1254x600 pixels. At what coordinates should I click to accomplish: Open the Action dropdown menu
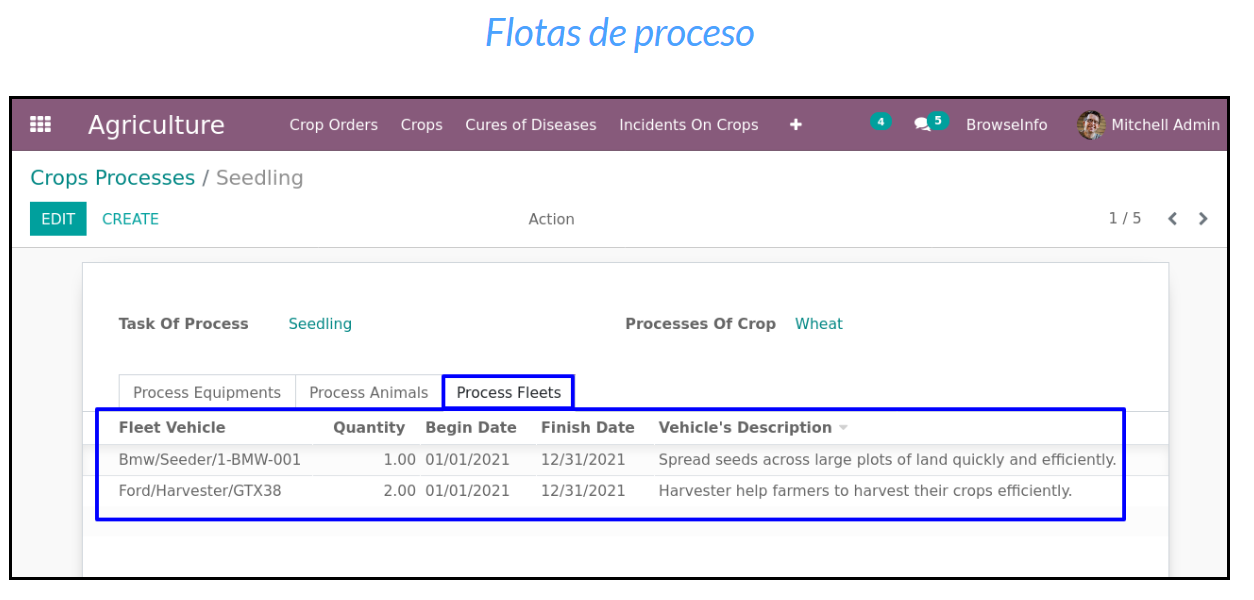(x=551, y=219)
